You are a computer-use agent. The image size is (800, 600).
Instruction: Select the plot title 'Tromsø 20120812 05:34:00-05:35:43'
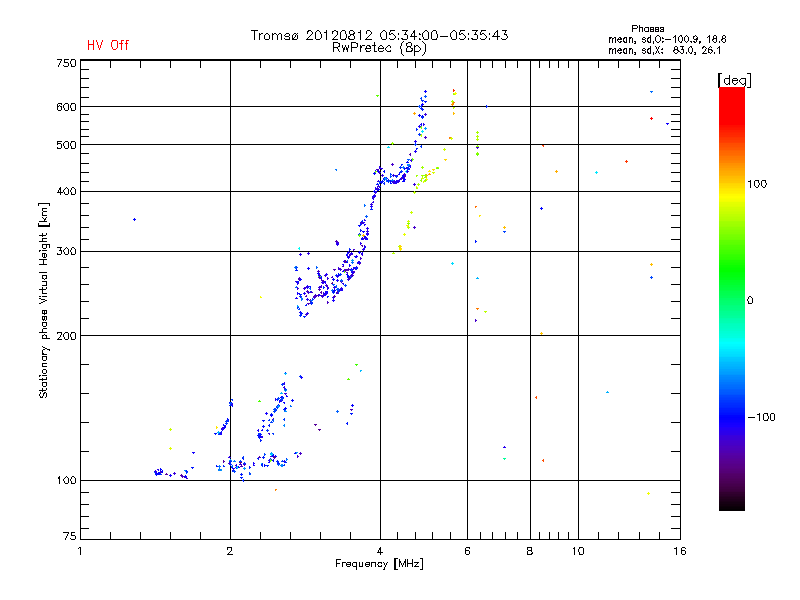point(379,35)
